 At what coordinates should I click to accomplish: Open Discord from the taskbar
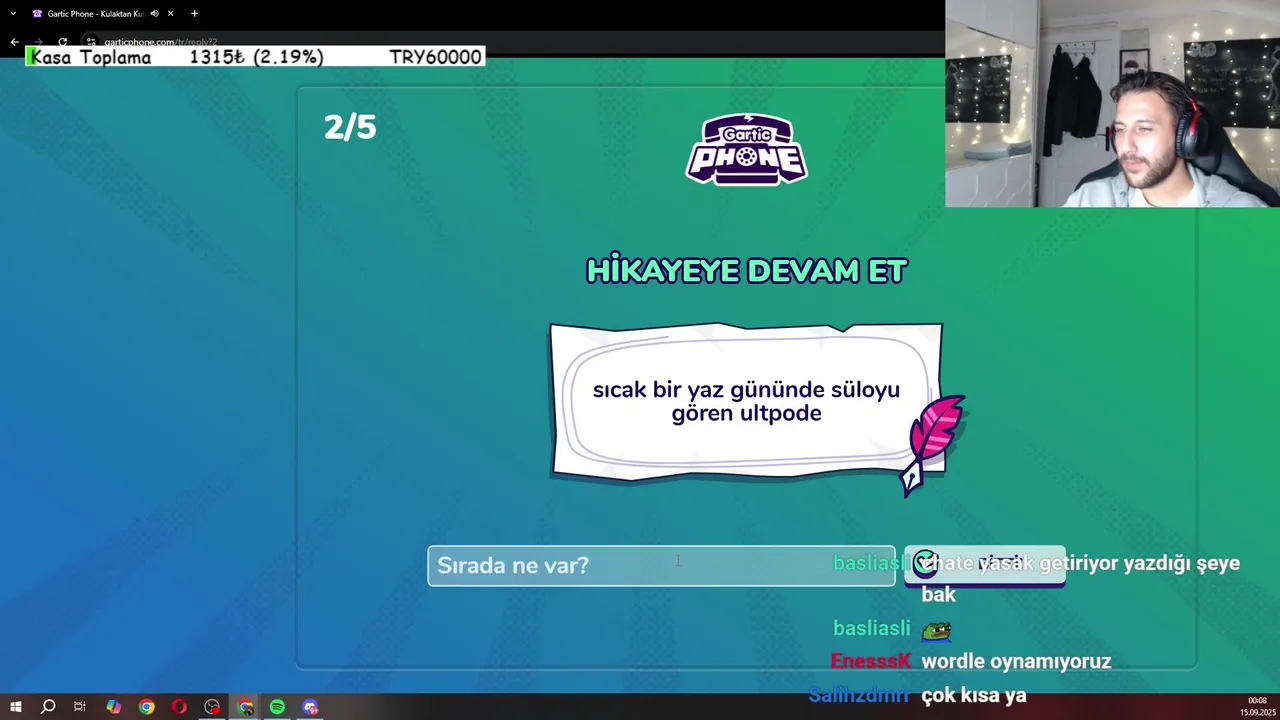click(x=310, y=707)
